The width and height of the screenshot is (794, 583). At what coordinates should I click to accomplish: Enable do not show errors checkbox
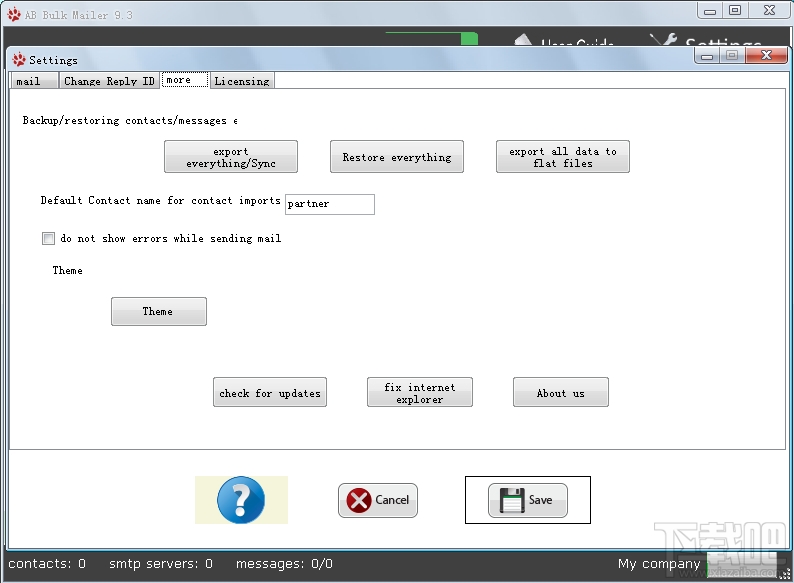48,239
